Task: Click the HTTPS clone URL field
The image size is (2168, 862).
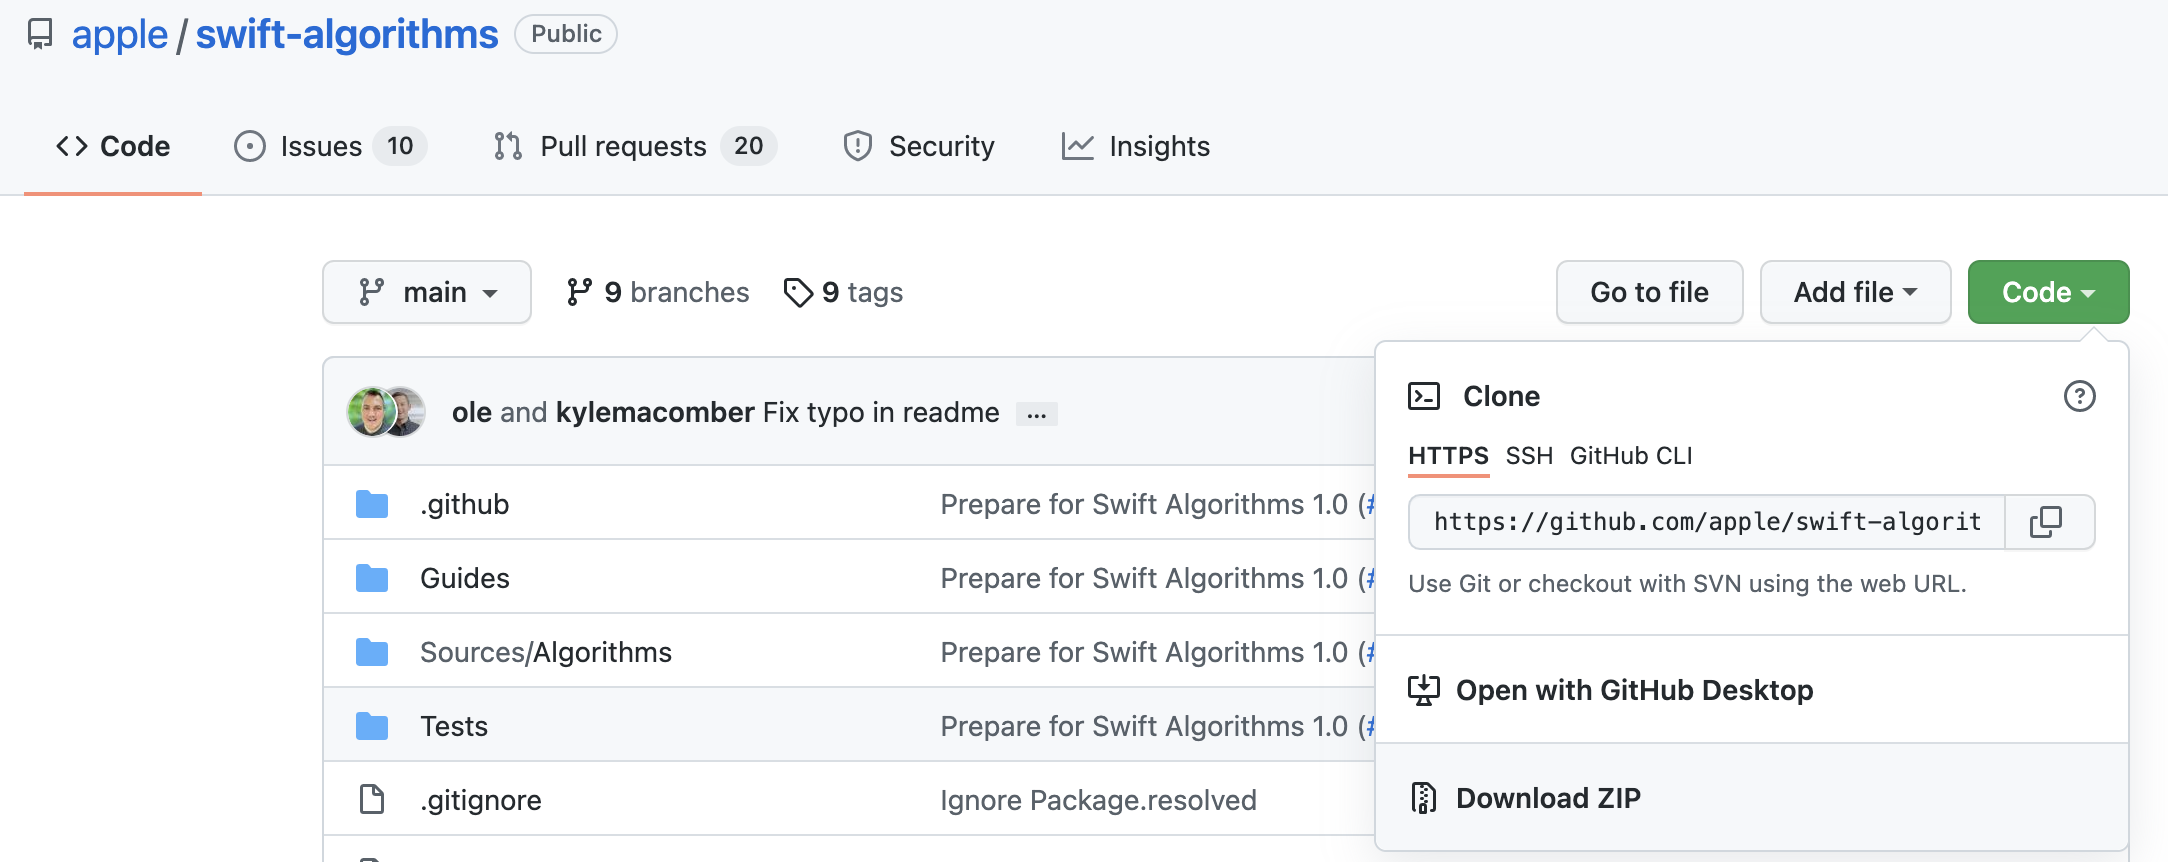Action: point(1706,522)
